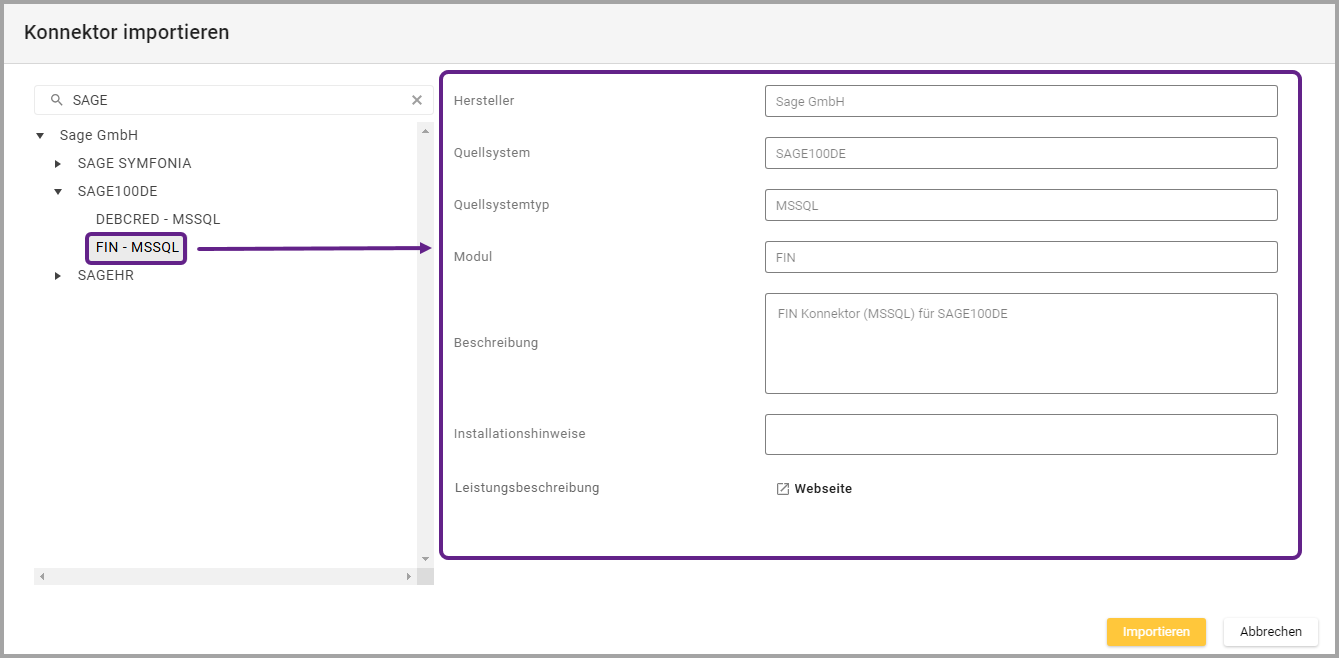Click the Hersteller label
Screen dimensions: 1339x658
pyautogui.click(x=484, y=101)
